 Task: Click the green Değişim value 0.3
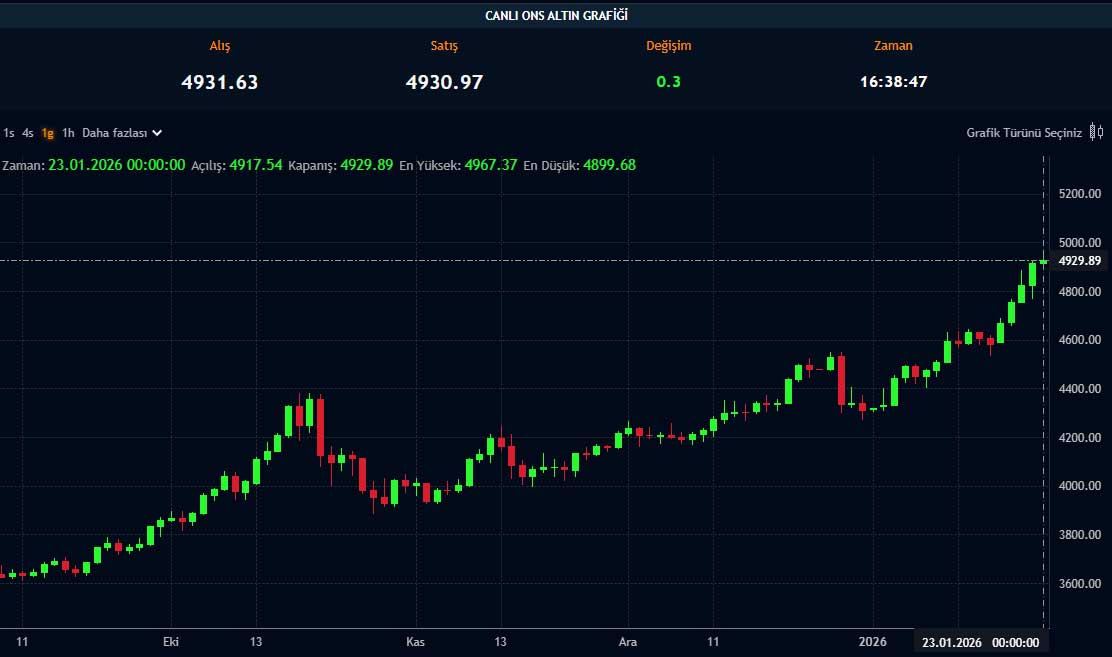point(668,82)
